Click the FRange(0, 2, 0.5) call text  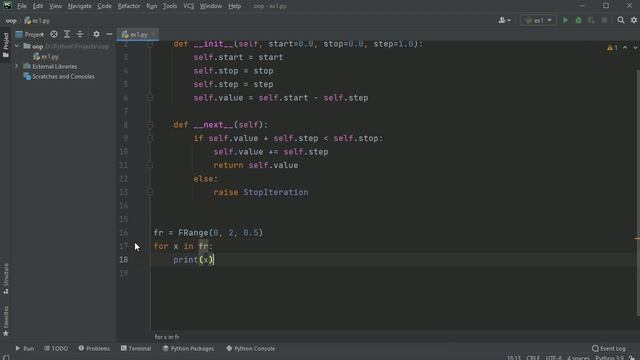pyautogui.click(x=220, y=233)
